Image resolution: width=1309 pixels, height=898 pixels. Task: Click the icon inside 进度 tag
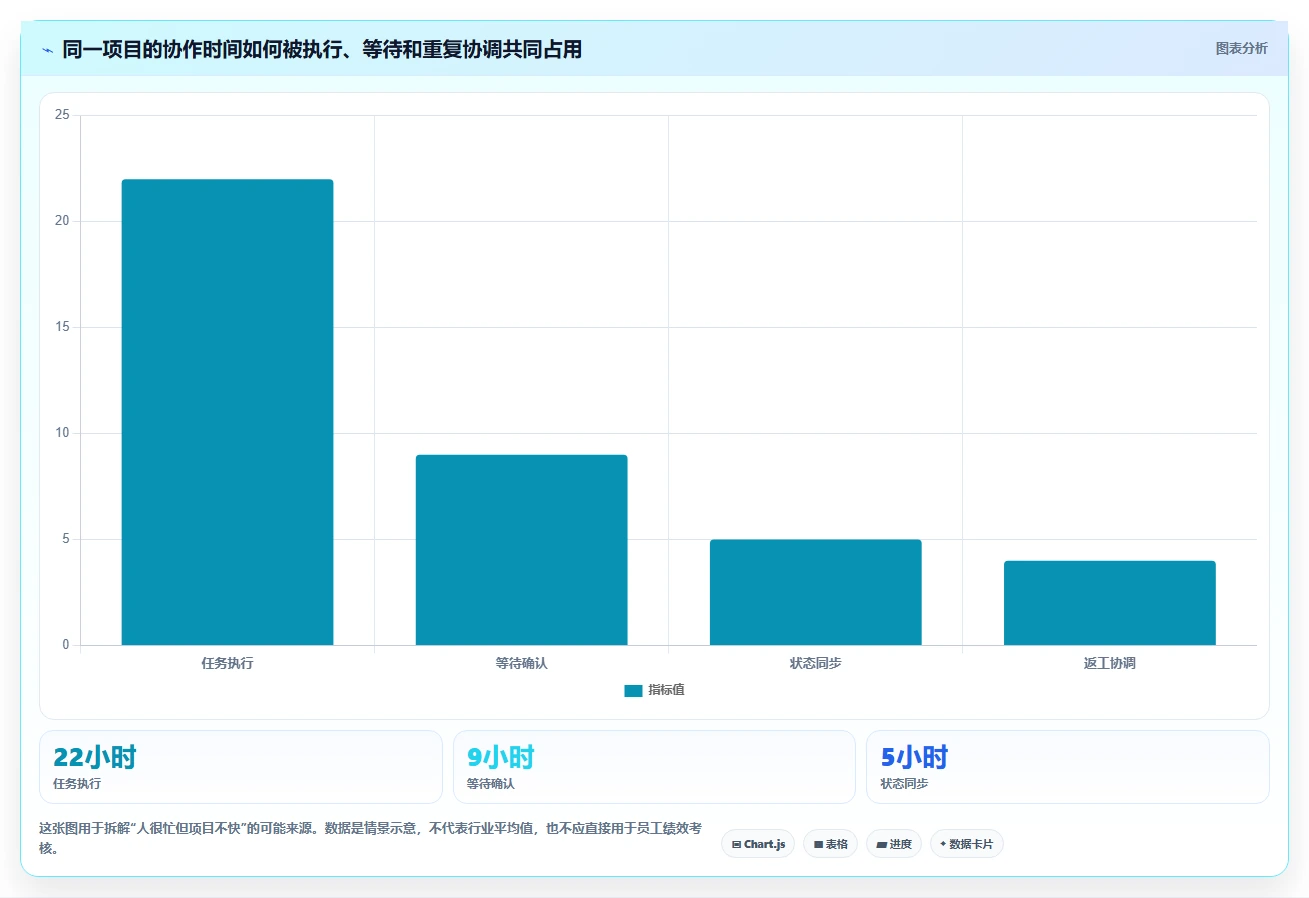click(881, 845)
